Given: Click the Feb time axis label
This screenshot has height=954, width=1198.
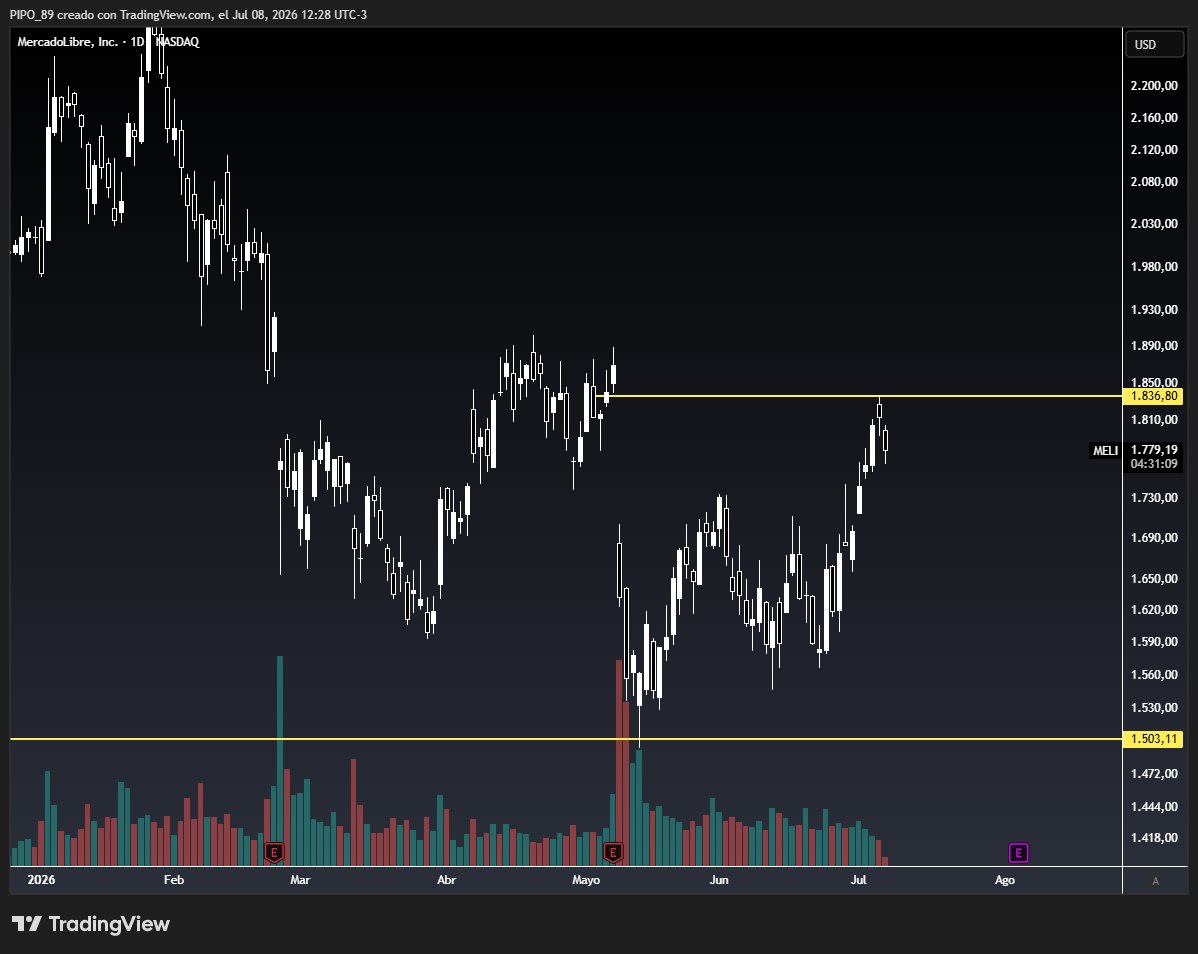Looking at the screenshot, I should click(x=173, y=880).
